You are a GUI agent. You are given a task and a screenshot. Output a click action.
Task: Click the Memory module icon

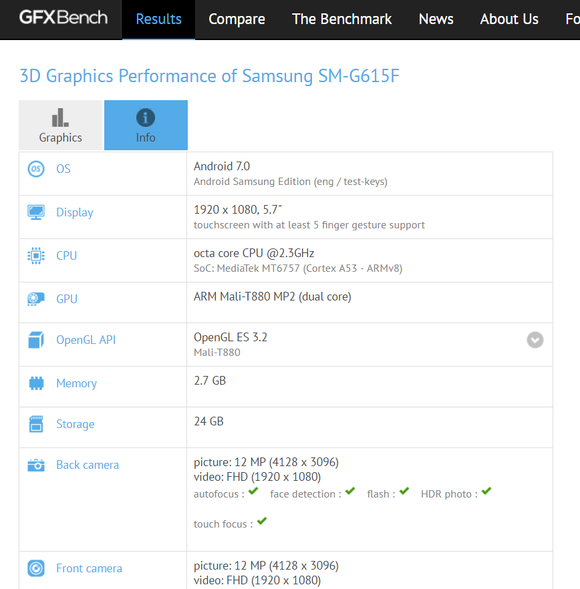click(x=36, y=383)
